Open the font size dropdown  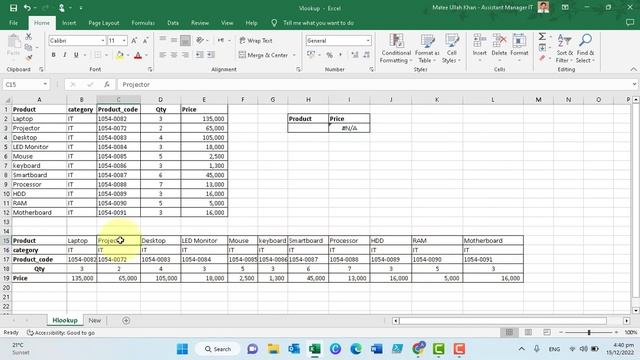click(124, 40)
